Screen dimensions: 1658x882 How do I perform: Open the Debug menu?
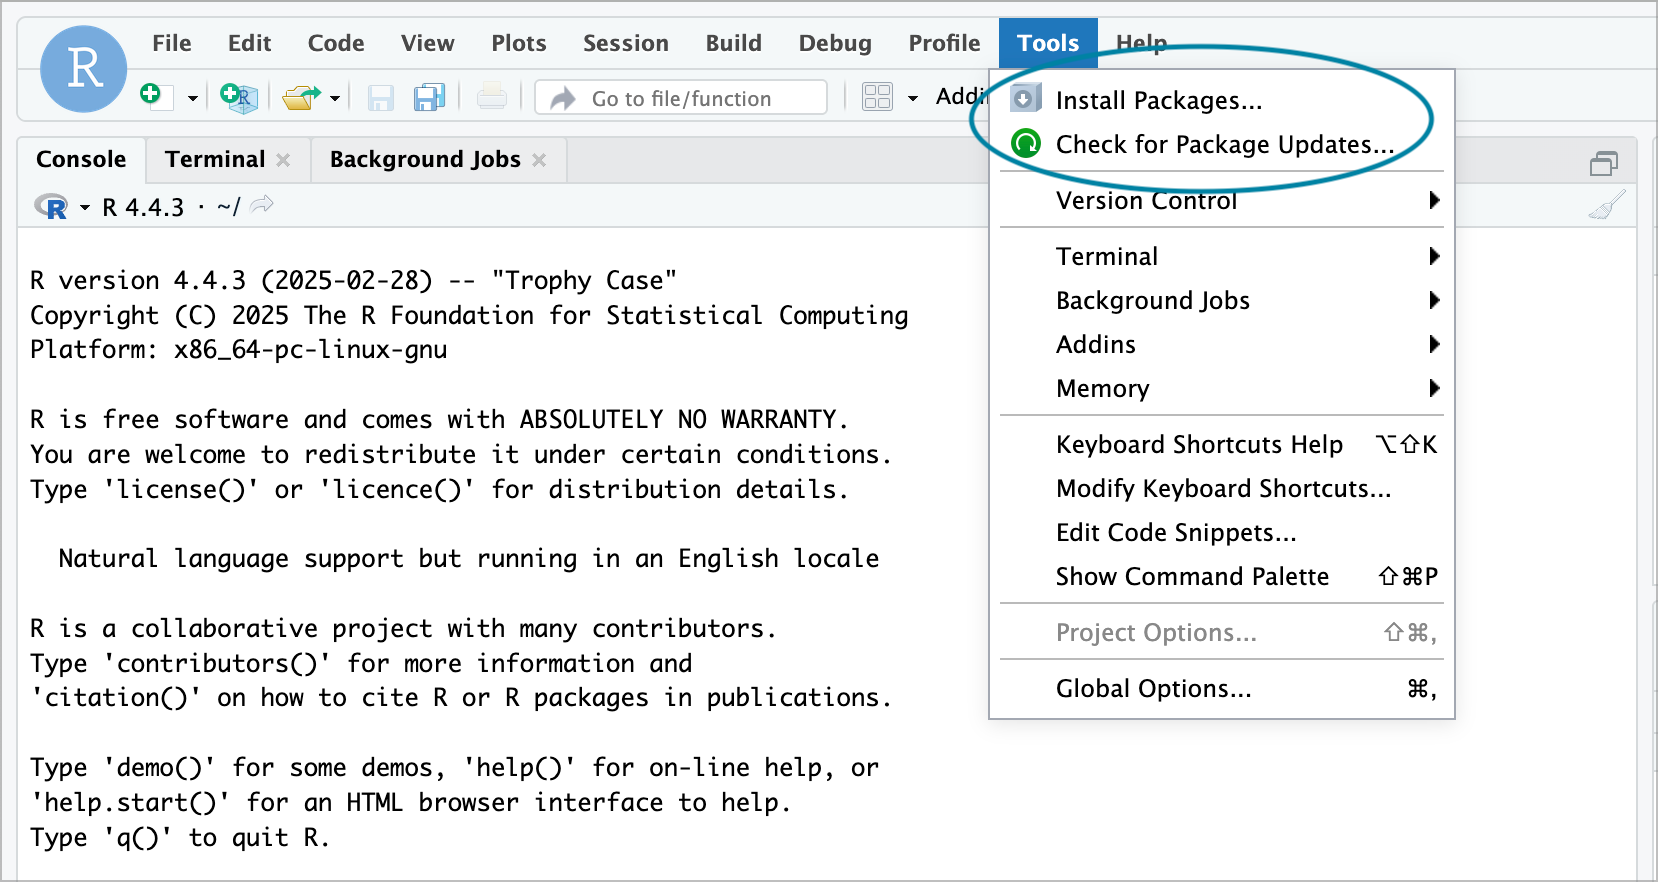pyautogui.click(x=835, y=43)
